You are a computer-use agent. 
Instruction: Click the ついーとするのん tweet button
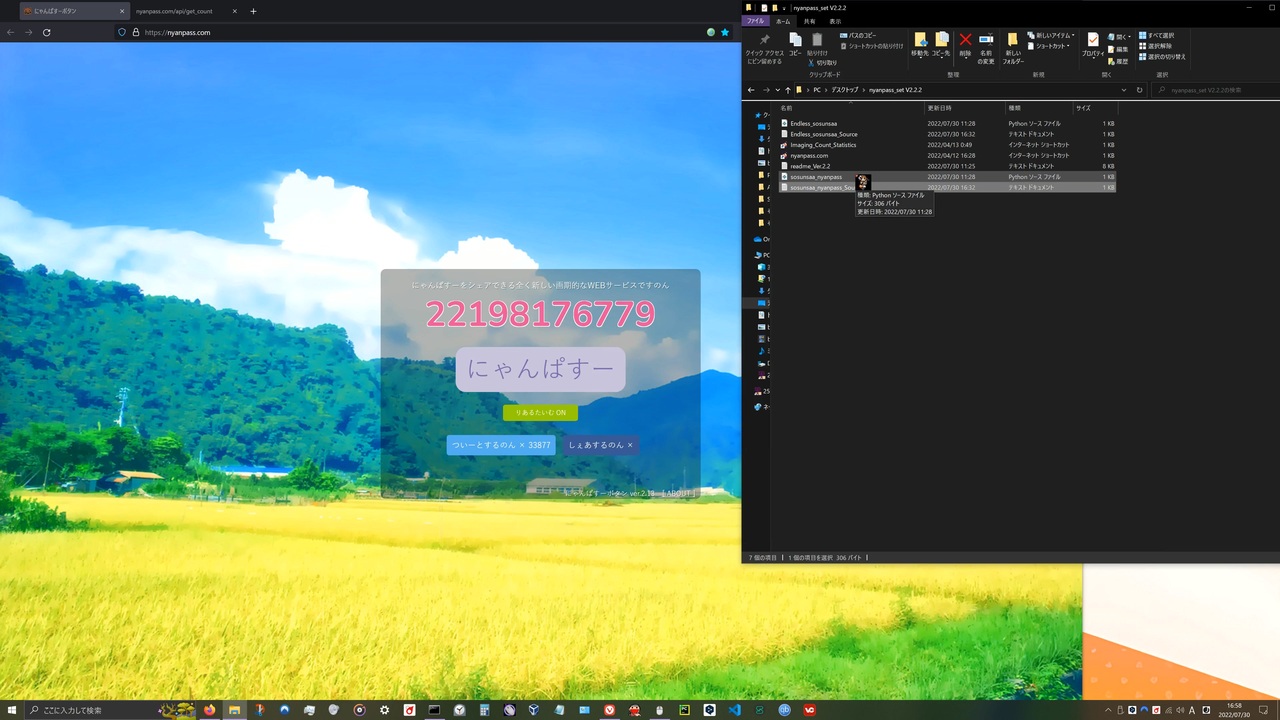pos(500,445)
